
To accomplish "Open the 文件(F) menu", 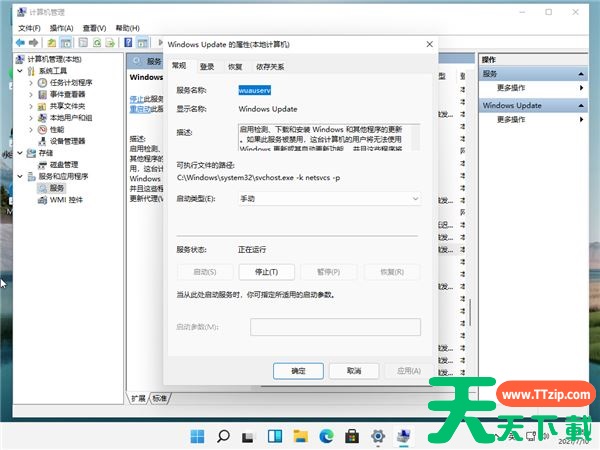I will (x=29, y=28).
